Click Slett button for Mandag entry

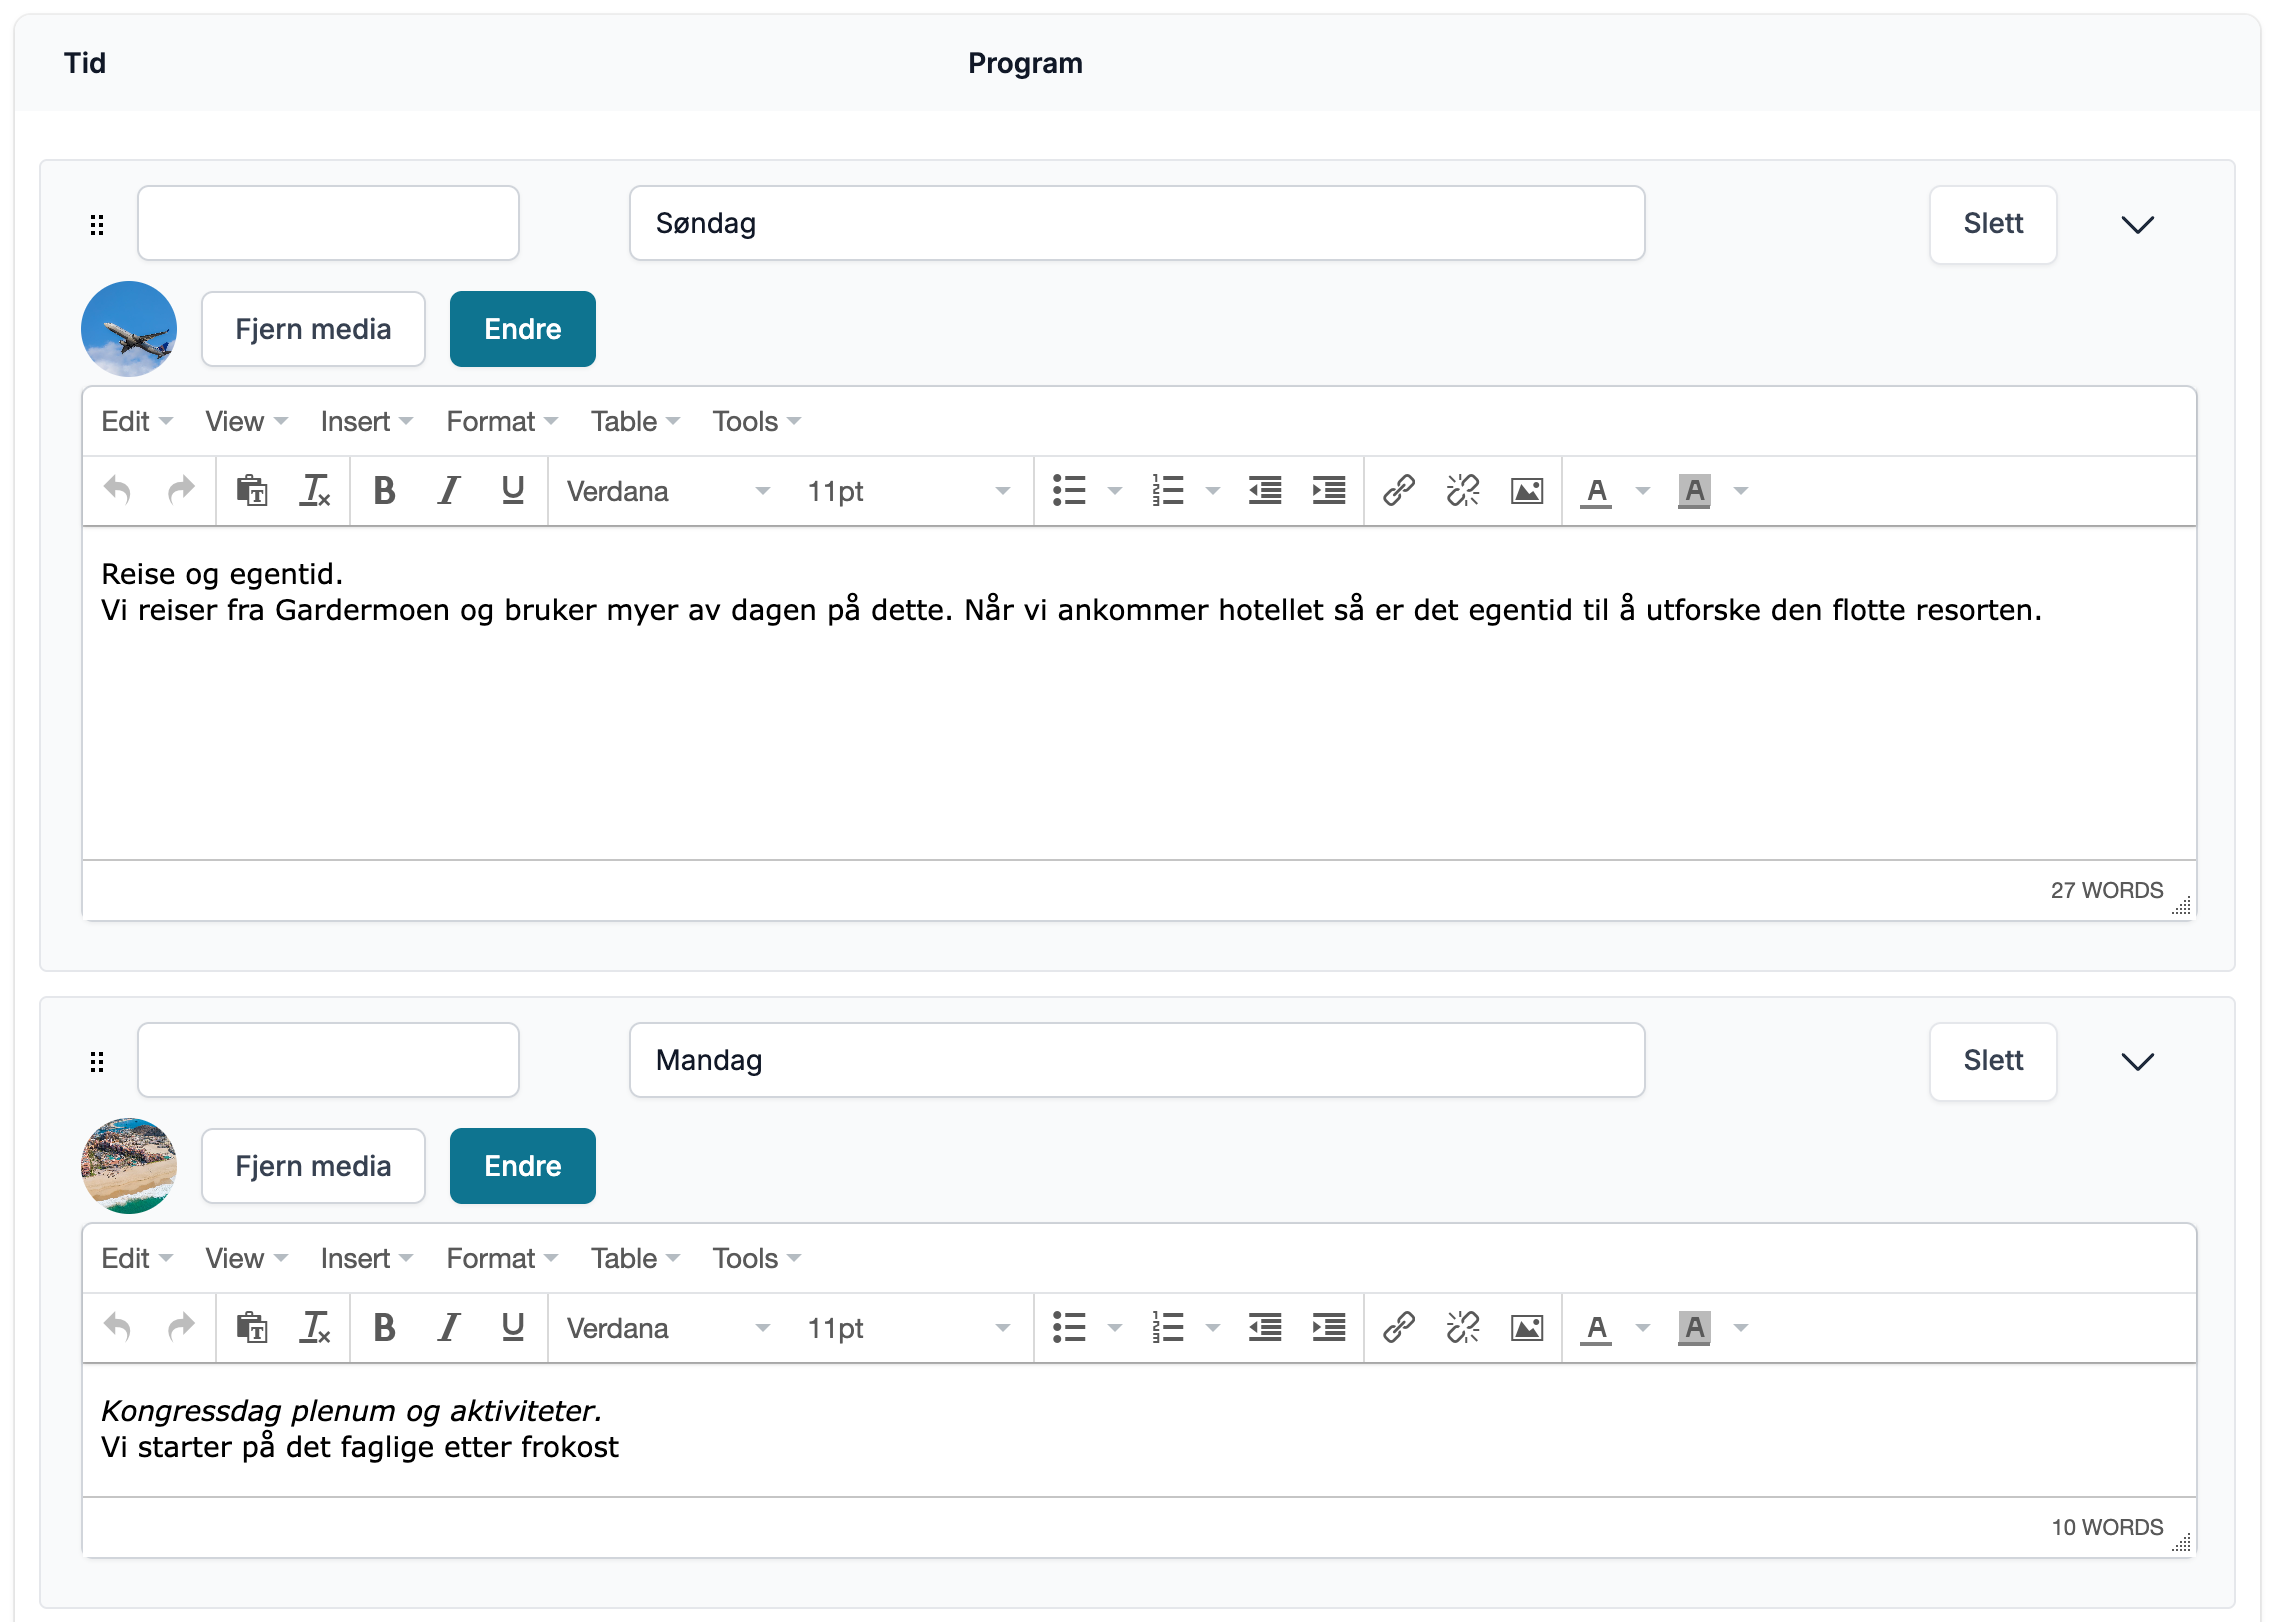[x=1992, y=1061]
